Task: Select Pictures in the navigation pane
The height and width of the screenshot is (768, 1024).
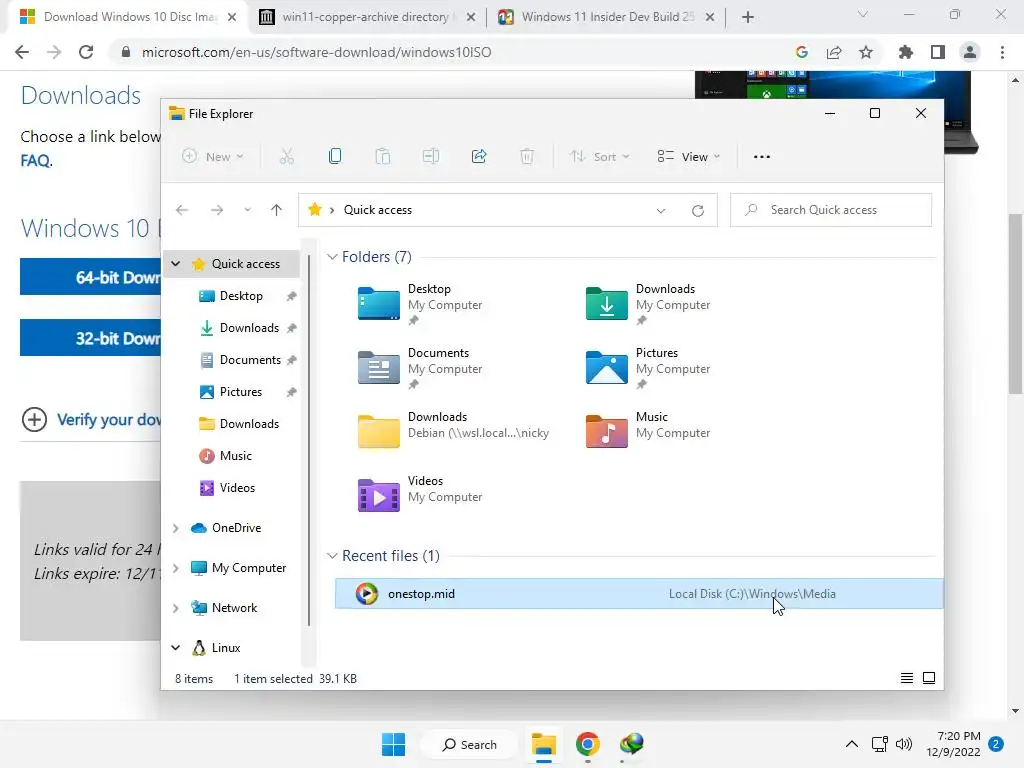Action: click(239, 392)
